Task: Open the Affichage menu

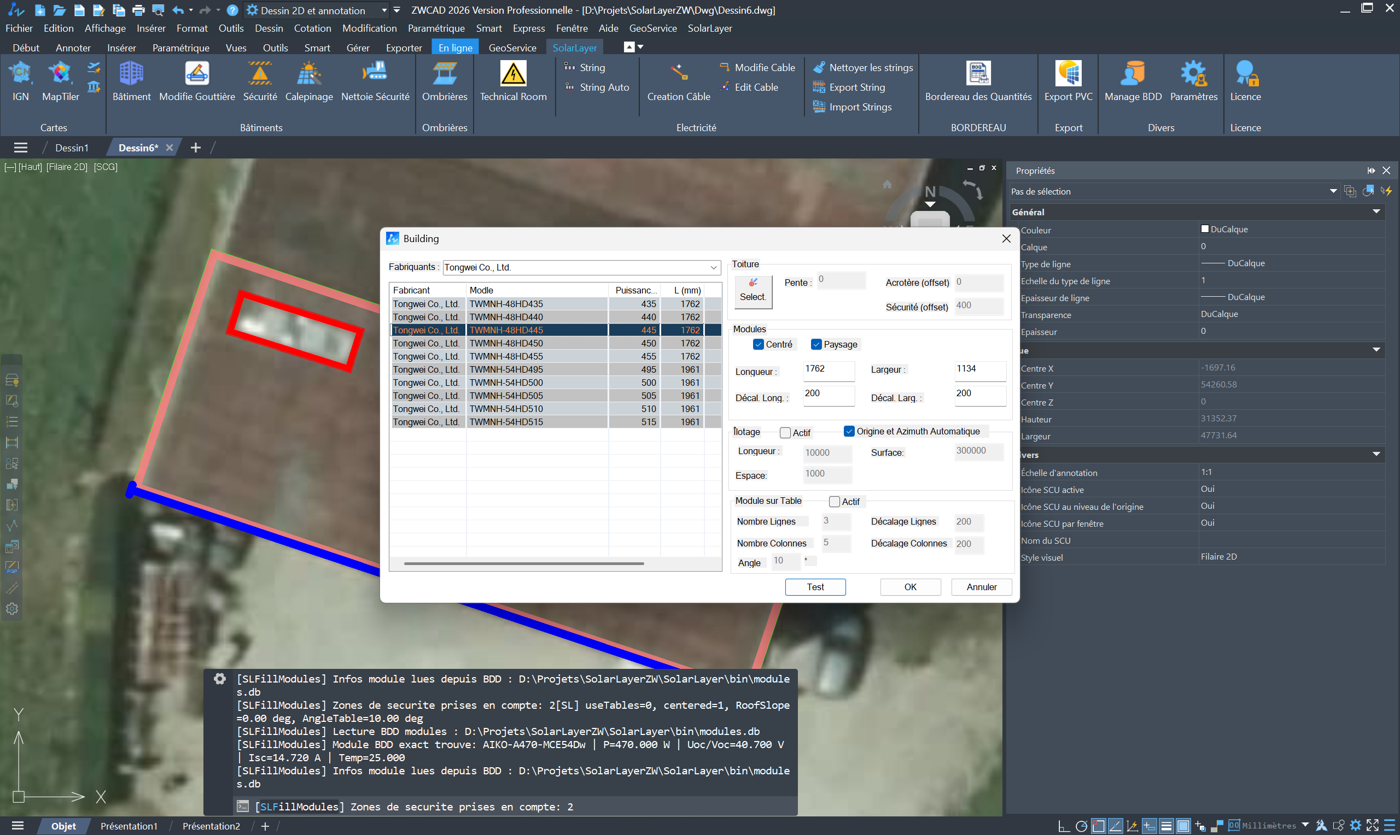Action: point(105,28)
